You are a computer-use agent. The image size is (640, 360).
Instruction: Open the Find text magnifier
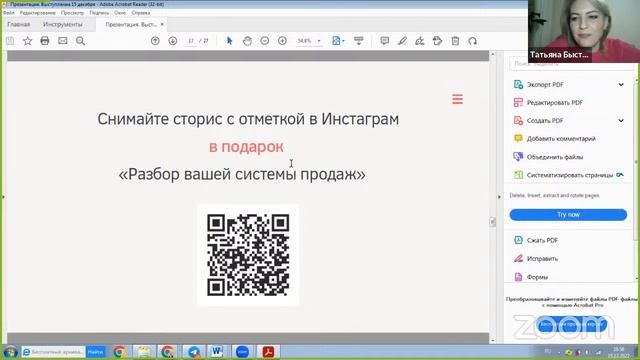[80, 41]
